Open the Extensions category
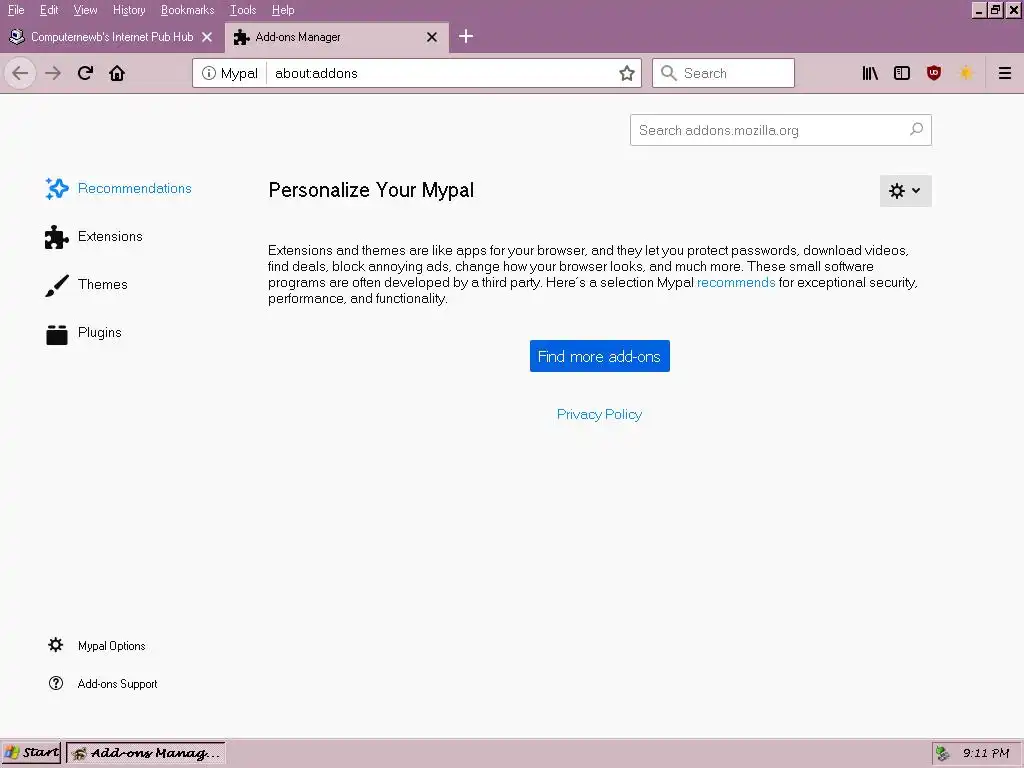The image size is (1024, 768). coord(93,236)
